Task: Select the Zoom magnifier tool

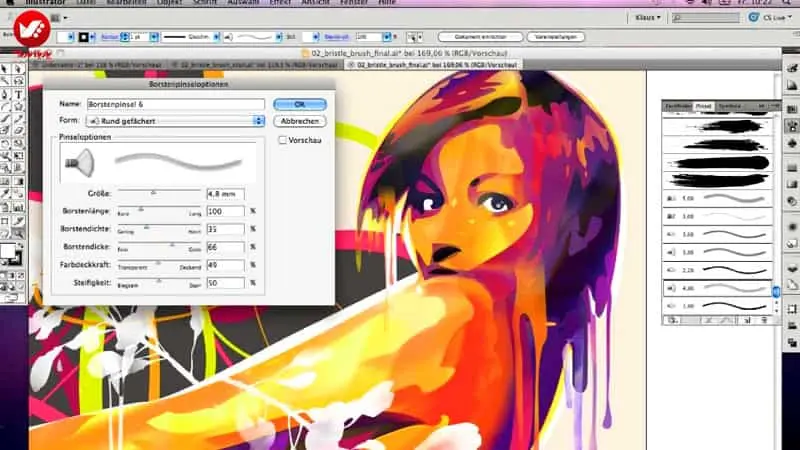Action: [18, 234]
